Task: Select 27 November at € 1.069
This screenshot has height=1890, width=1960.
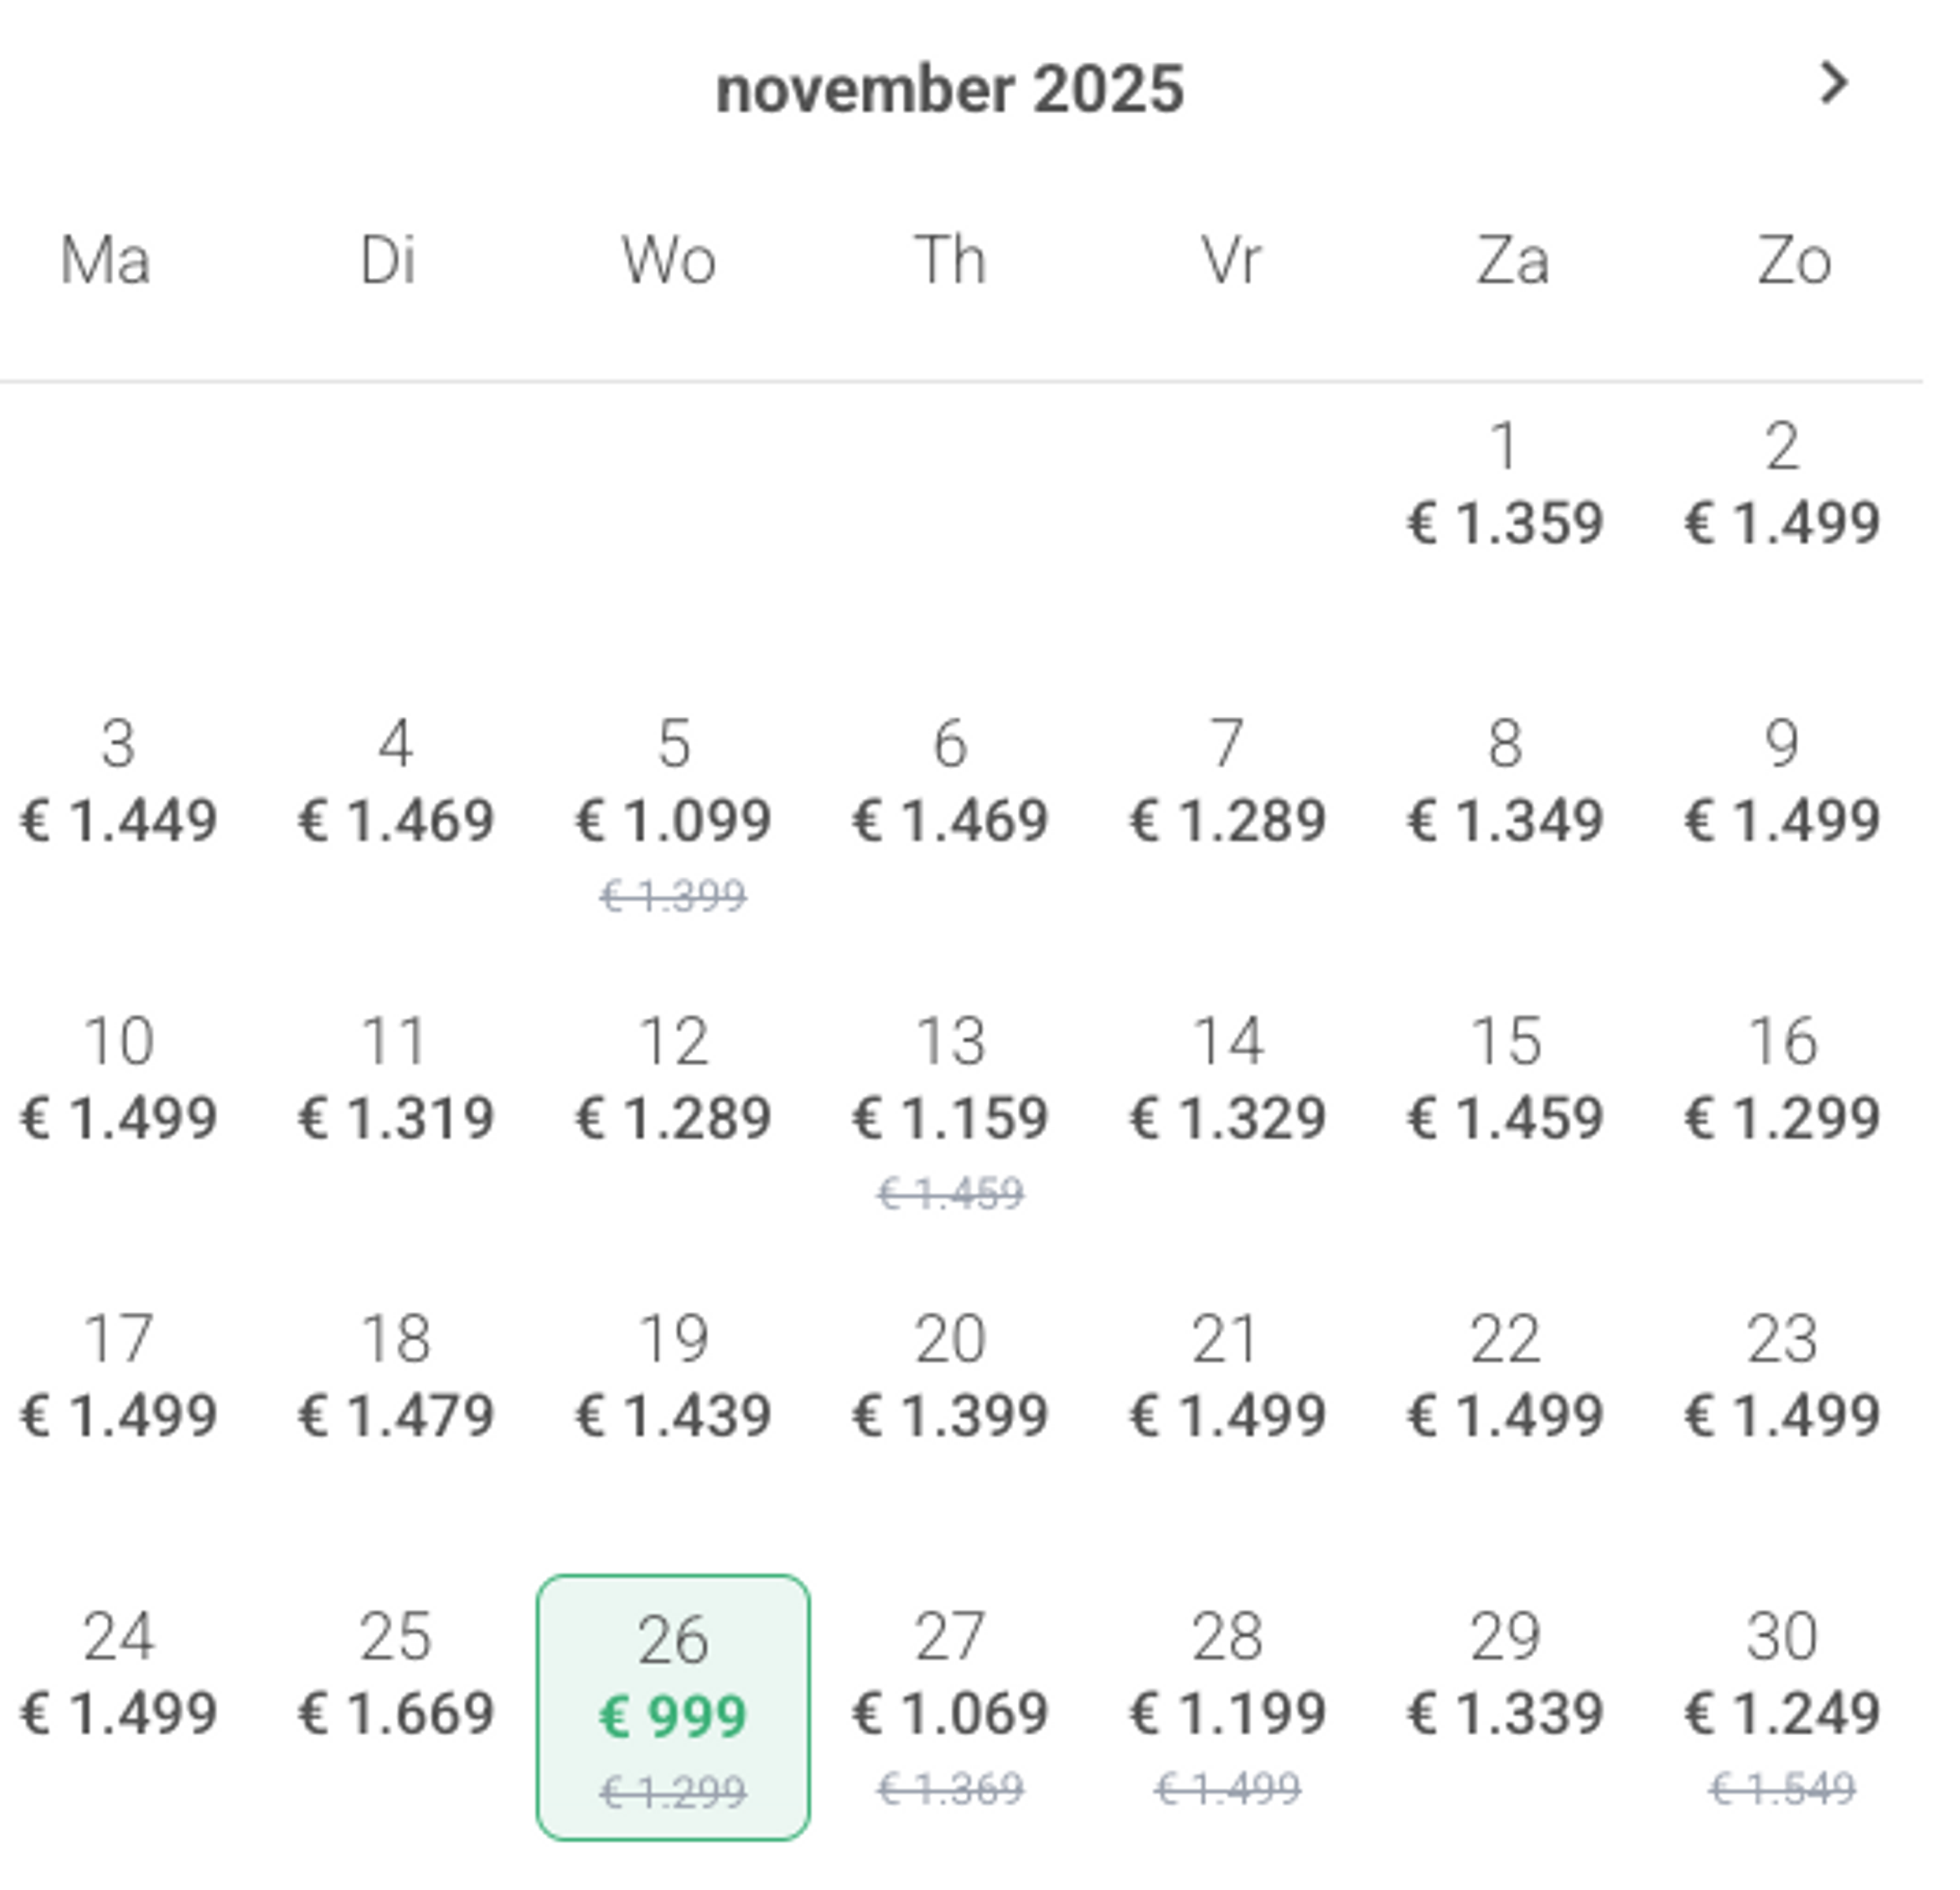Action: pyautogui.click(x=950, y=1707)
